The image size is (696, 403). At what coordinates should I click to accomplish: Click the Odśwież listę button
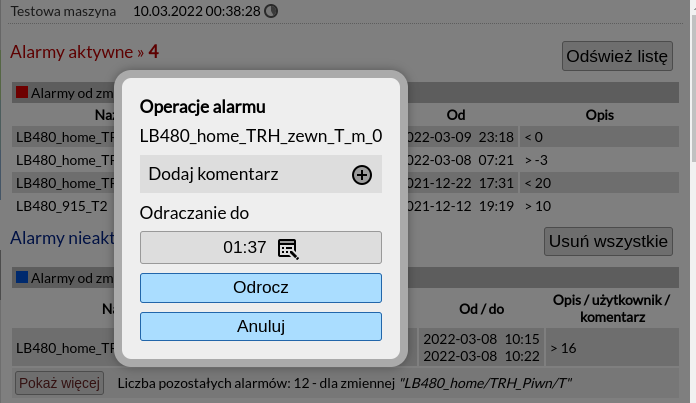tap(617, 56)
